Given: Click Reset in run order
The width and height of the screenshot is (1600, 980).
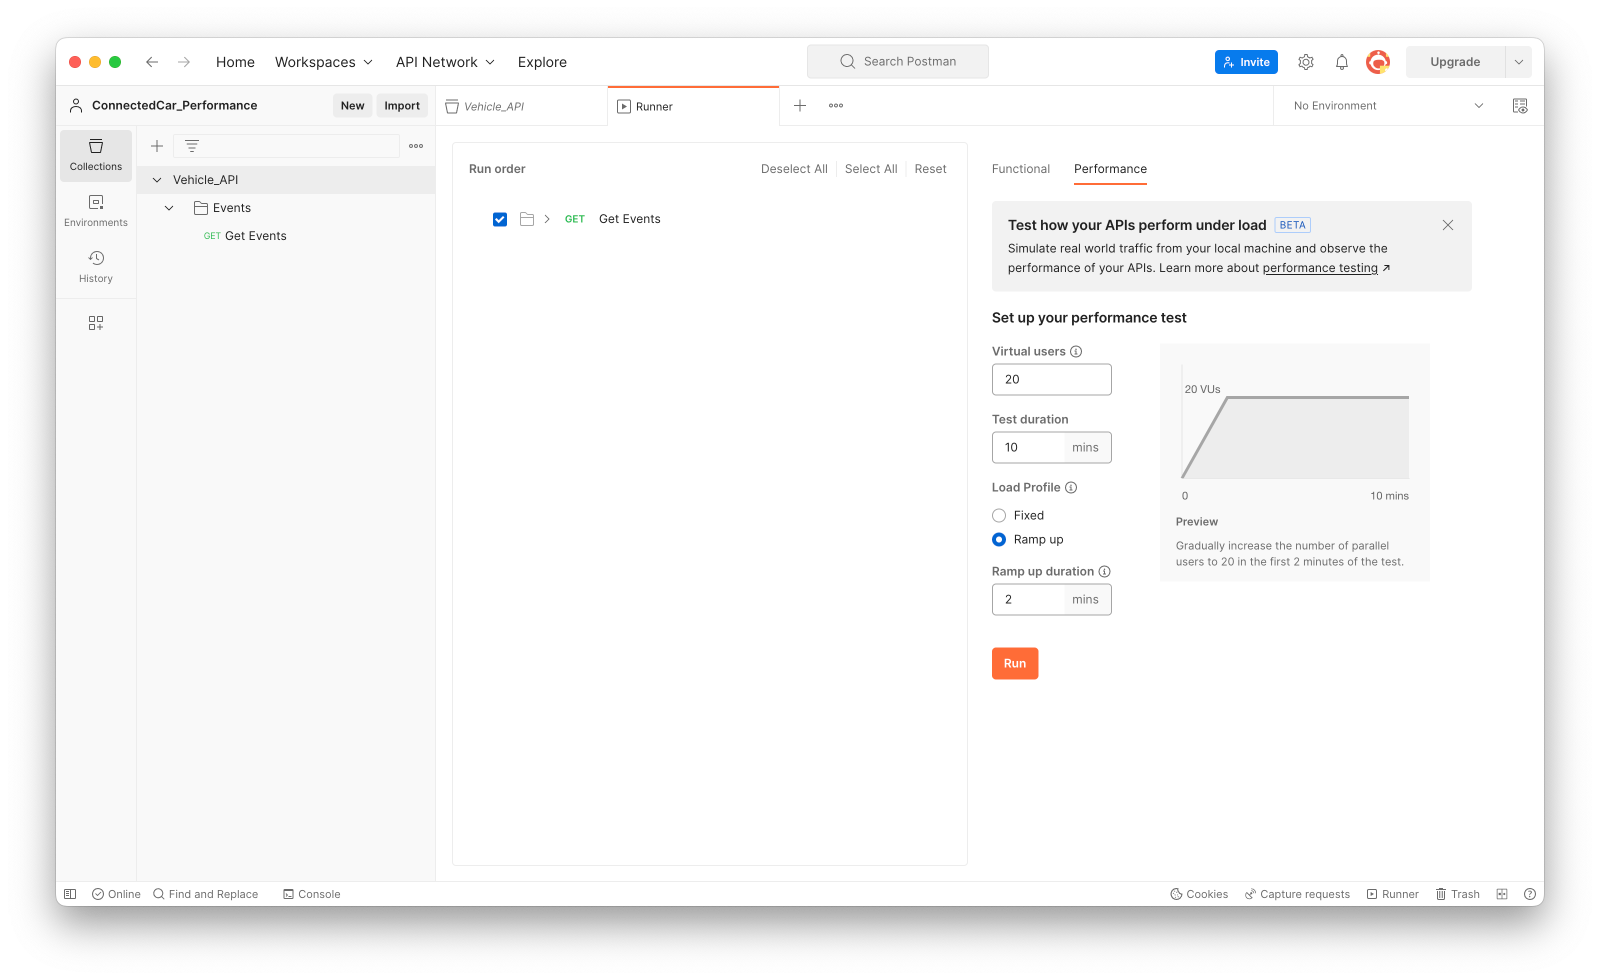Looking at the screenshot, I should pyautogui.click(x=930, y=169).
